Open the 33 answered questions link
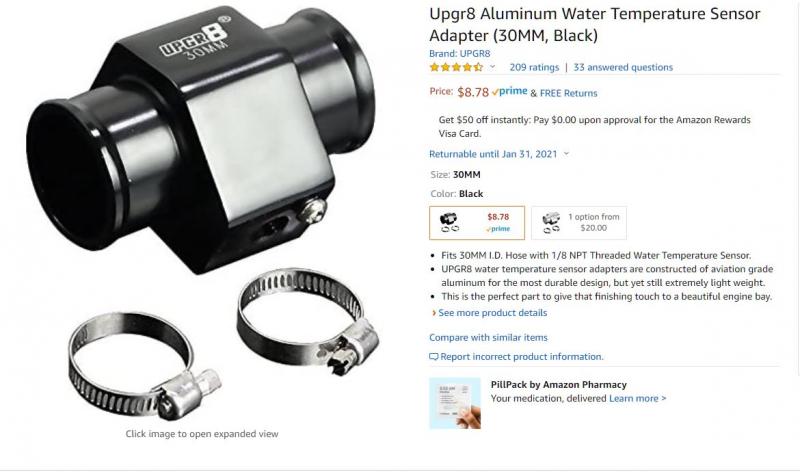This screenshot has width=800, height=472. (x=623, y=67)
